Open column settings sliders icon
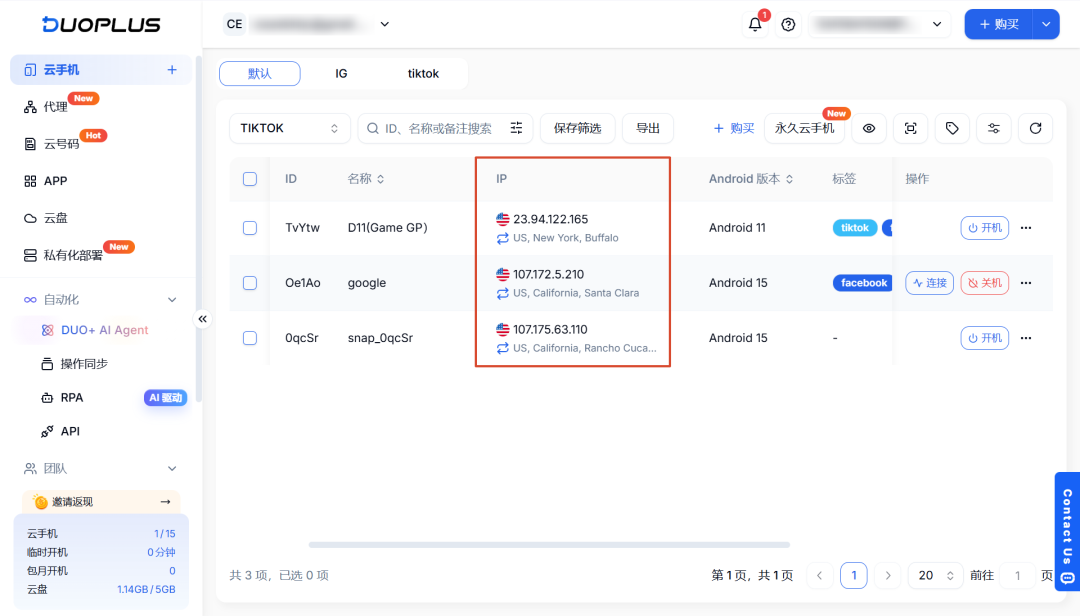The image size is (1080, 616). 994,128
